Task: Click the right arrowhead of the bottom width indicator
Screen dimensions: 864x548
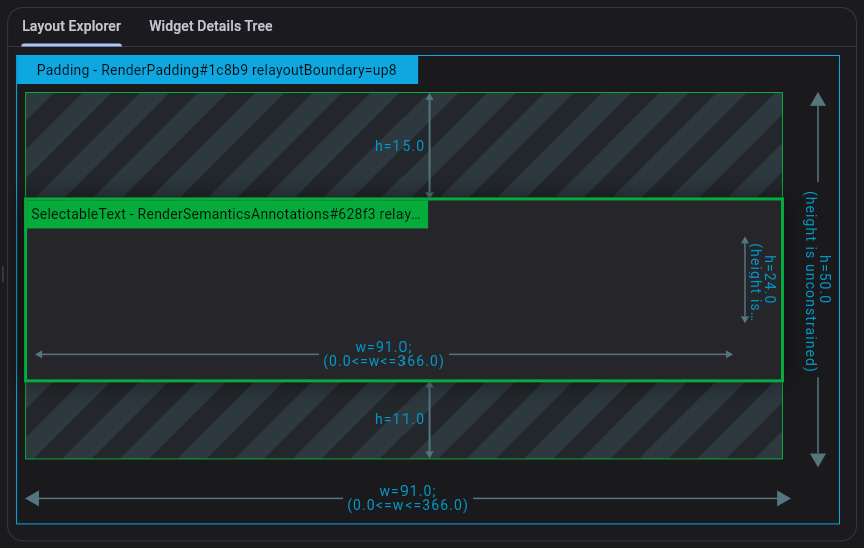Action: coord(784,498)
